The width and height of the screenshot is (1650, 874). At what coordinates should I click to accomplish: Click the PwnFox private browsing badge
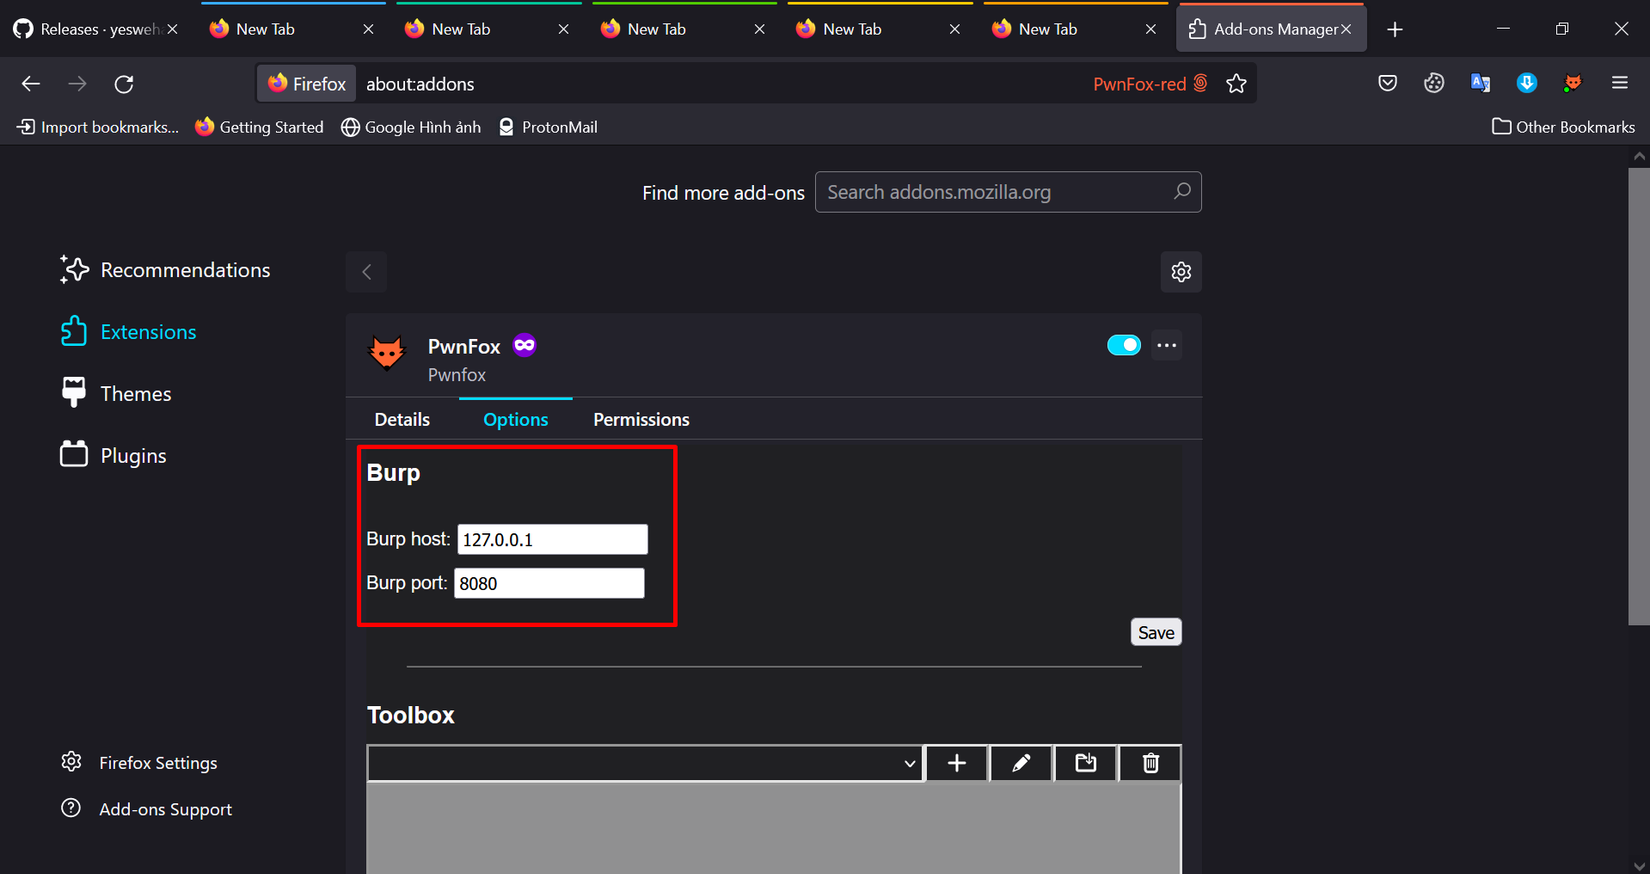coord(524,345)
